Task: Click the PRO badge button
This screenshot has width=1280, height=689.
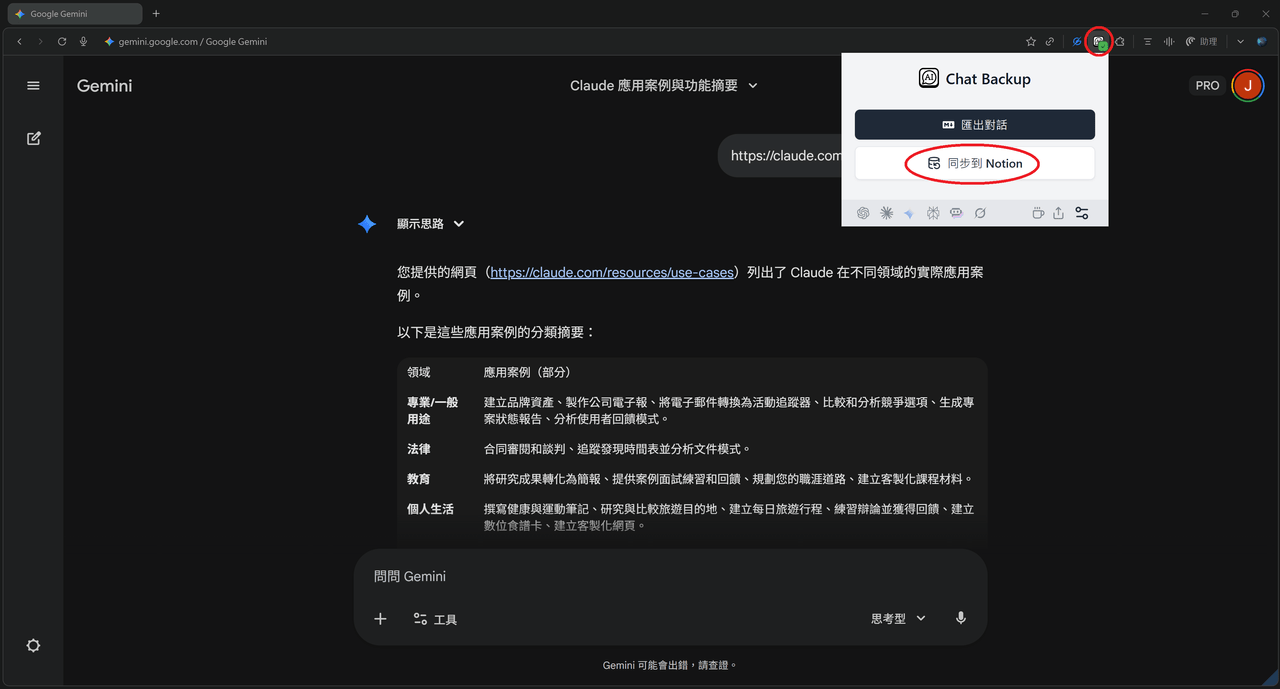Action: pyautogui.click(x=1207, y=86)
